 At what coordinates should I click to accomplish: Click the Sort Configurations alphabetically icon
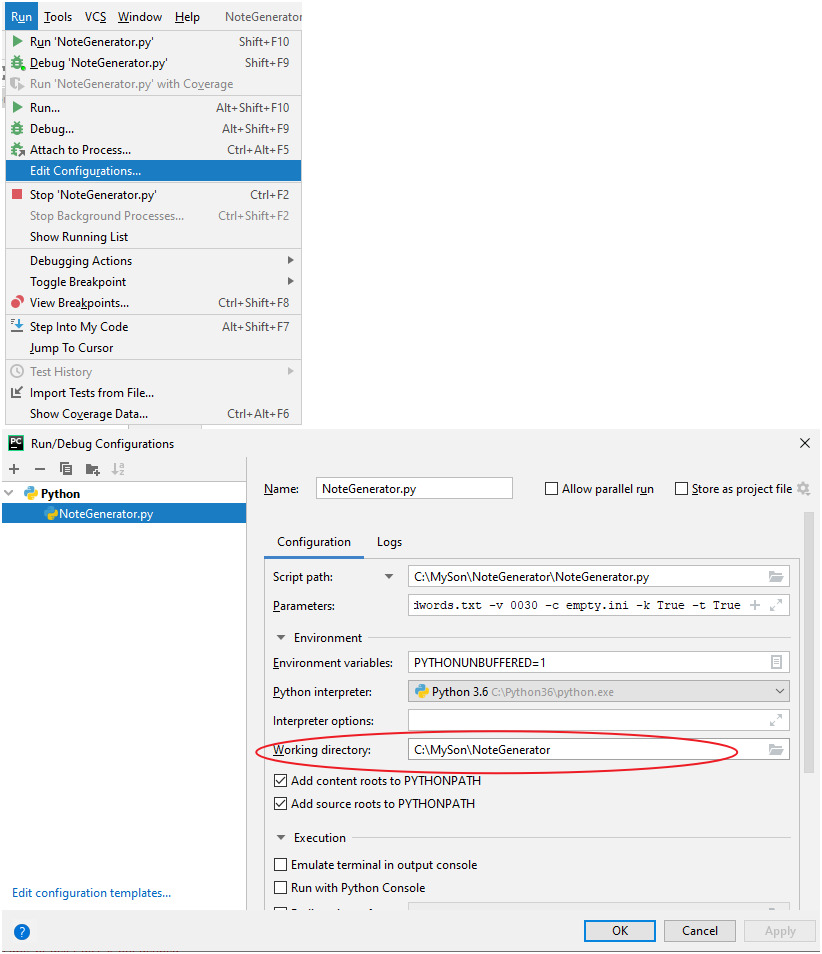pos(118,469)
